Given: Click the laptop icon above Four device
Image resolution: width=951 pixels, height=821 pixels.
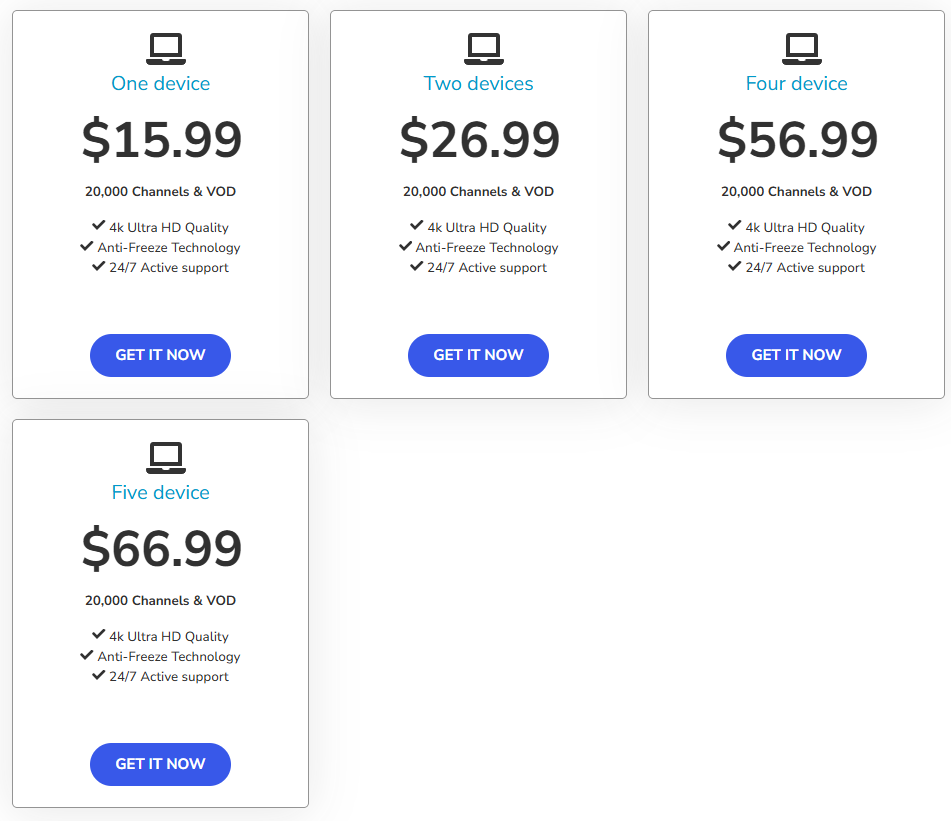Looking at the screenshot, I should (x=802, y=48).
